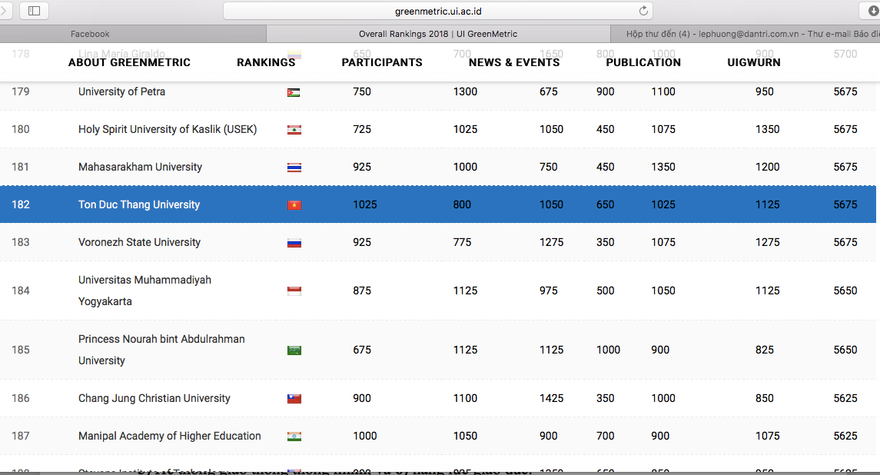Screen dimensions: 880x475
Task: Switch to the Facebook browser tab
Action: click(x=90, y=34)
